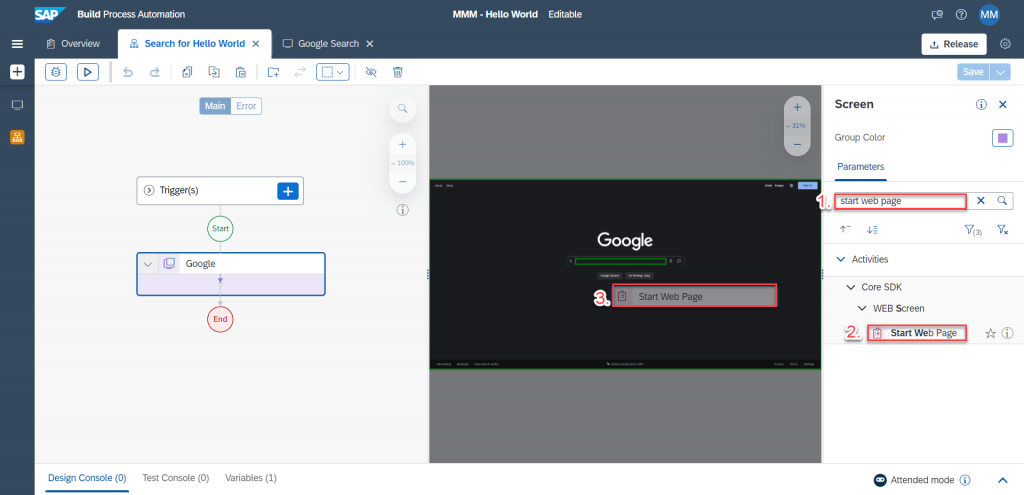Screen dimensions: 1024x495
Task: Add a trigger with the blue plus
Action: click(x=287, y=191)
